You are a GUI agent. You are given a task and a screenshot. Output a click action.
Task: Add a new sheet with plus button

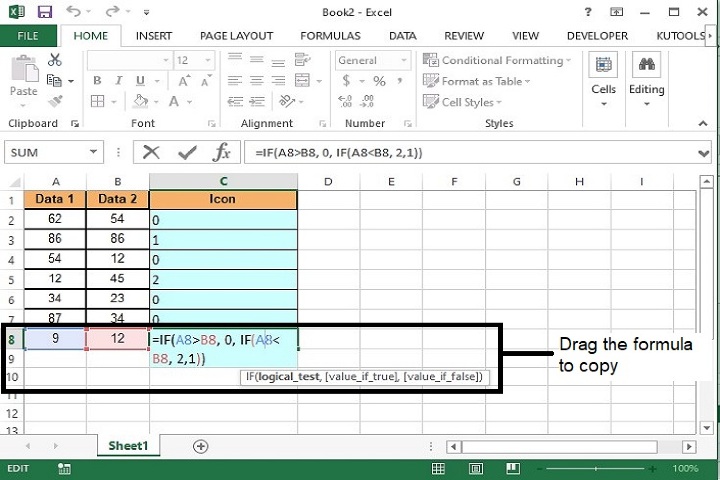click(x=201, y=446)
